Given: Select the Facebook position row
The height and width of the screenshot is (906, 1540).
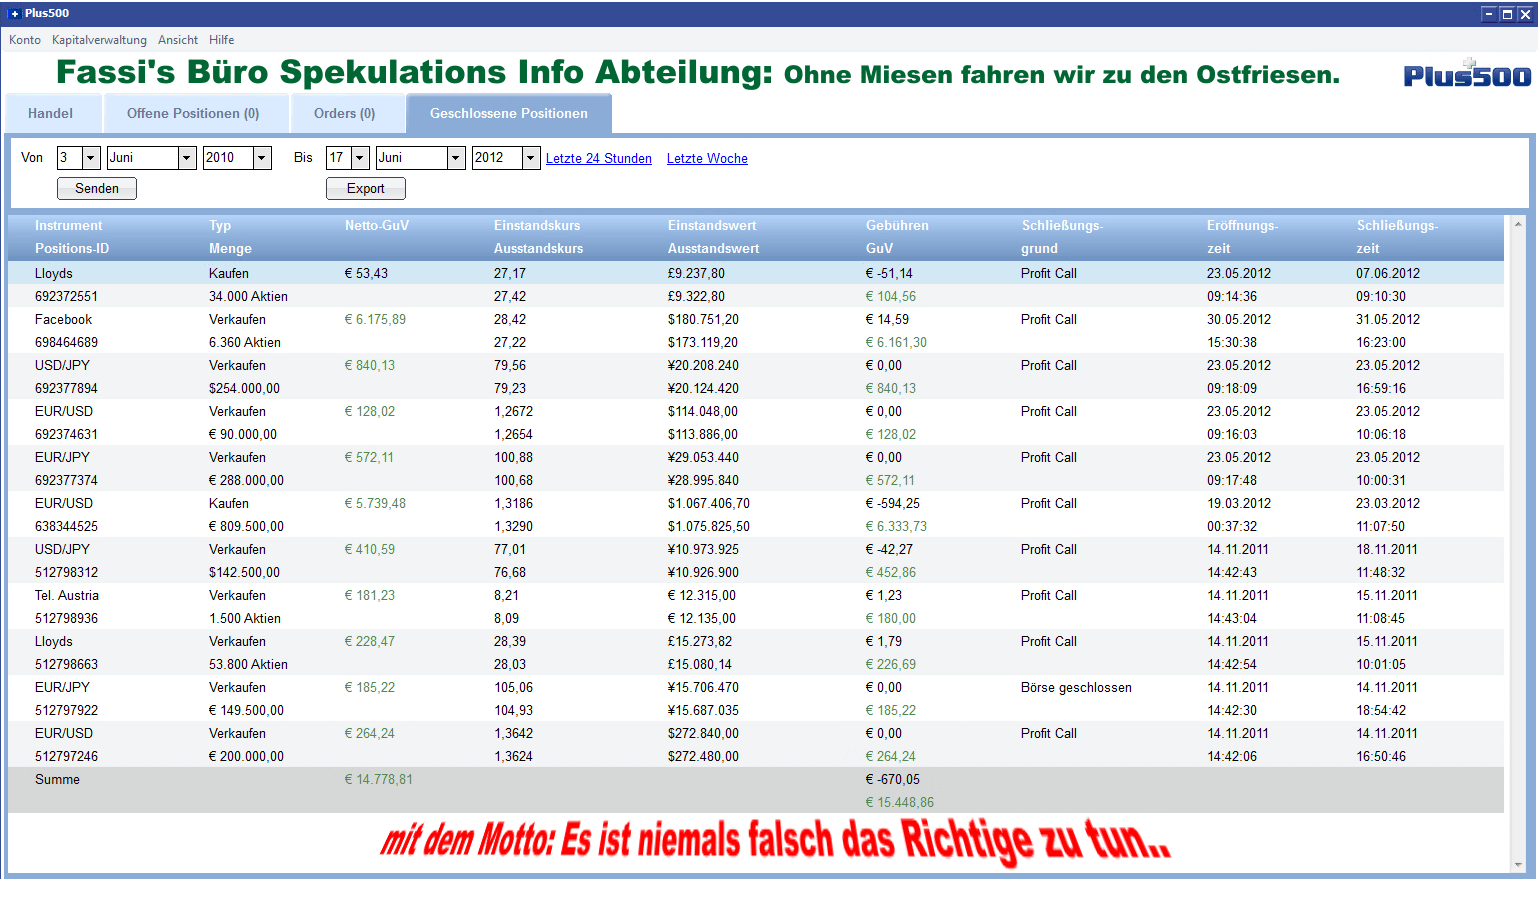Looking at the screenshot, I should [756, 331].
